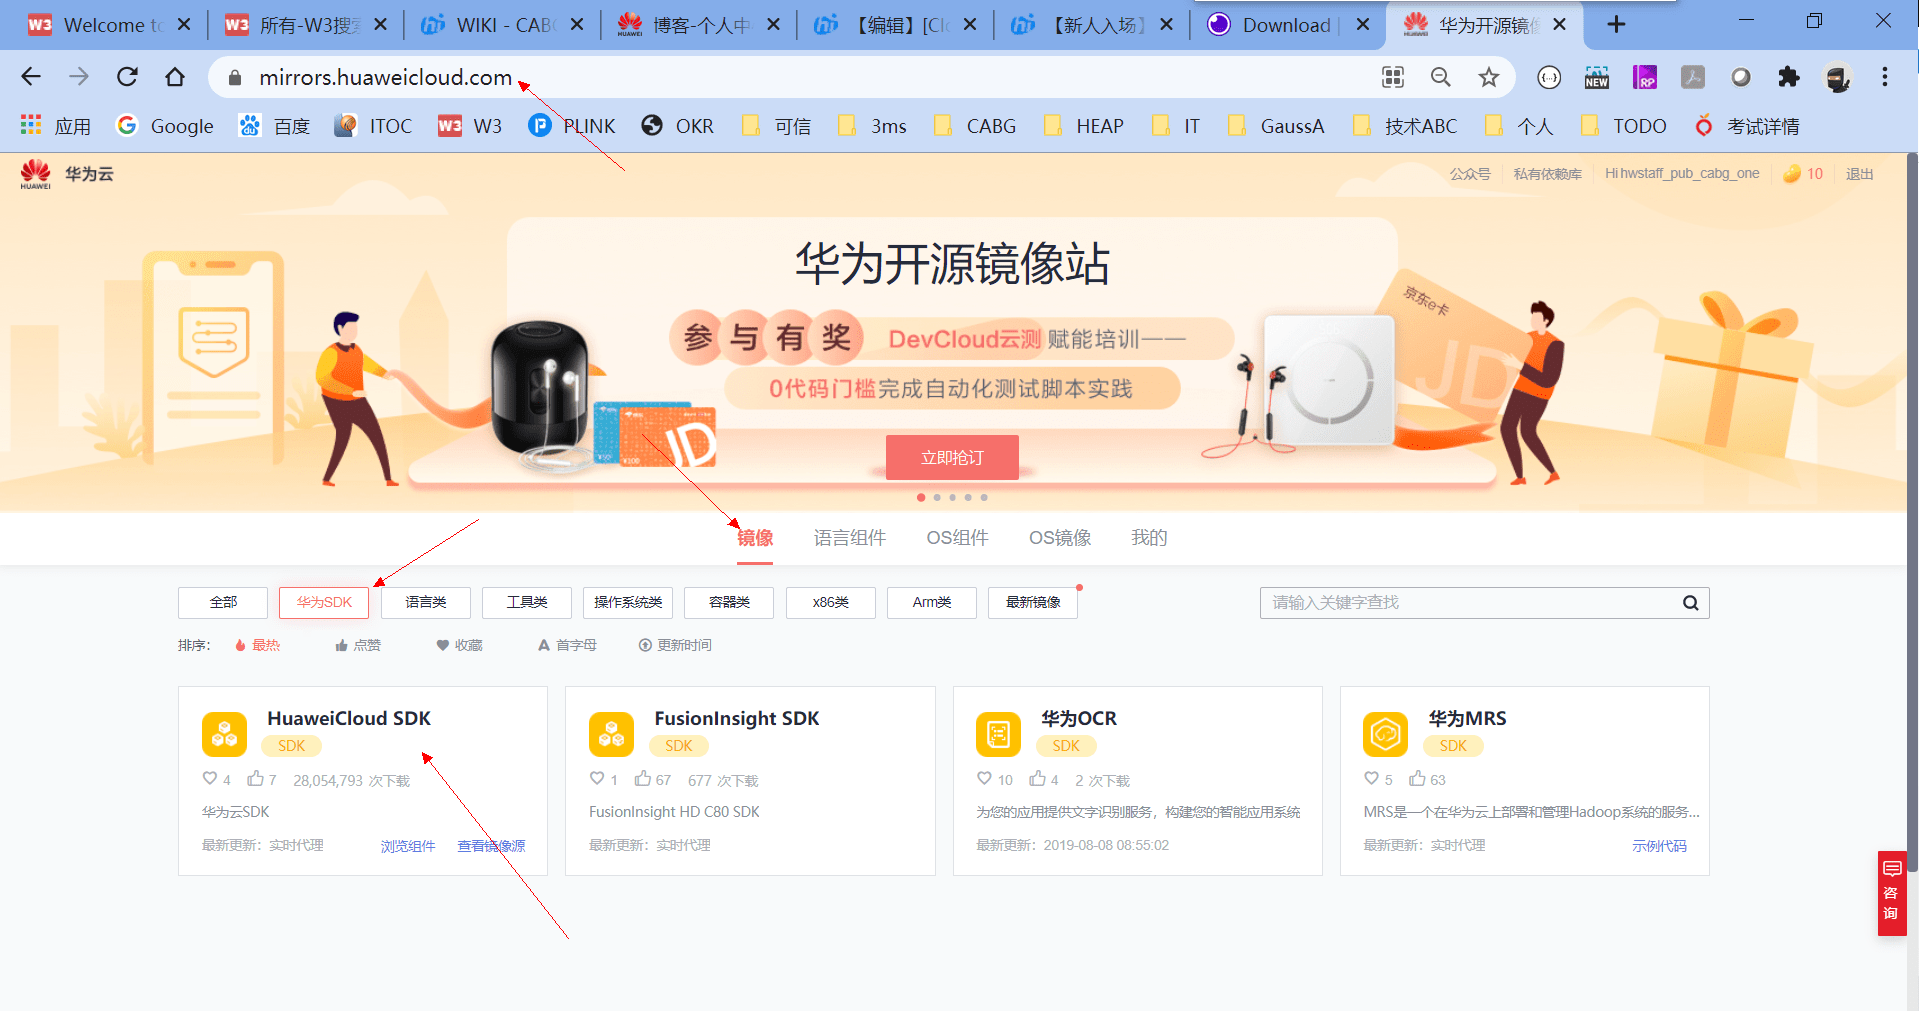Open 示例代码 link on 华为MRS card
This screenshot has width=1919, height=1011.
1659,846
